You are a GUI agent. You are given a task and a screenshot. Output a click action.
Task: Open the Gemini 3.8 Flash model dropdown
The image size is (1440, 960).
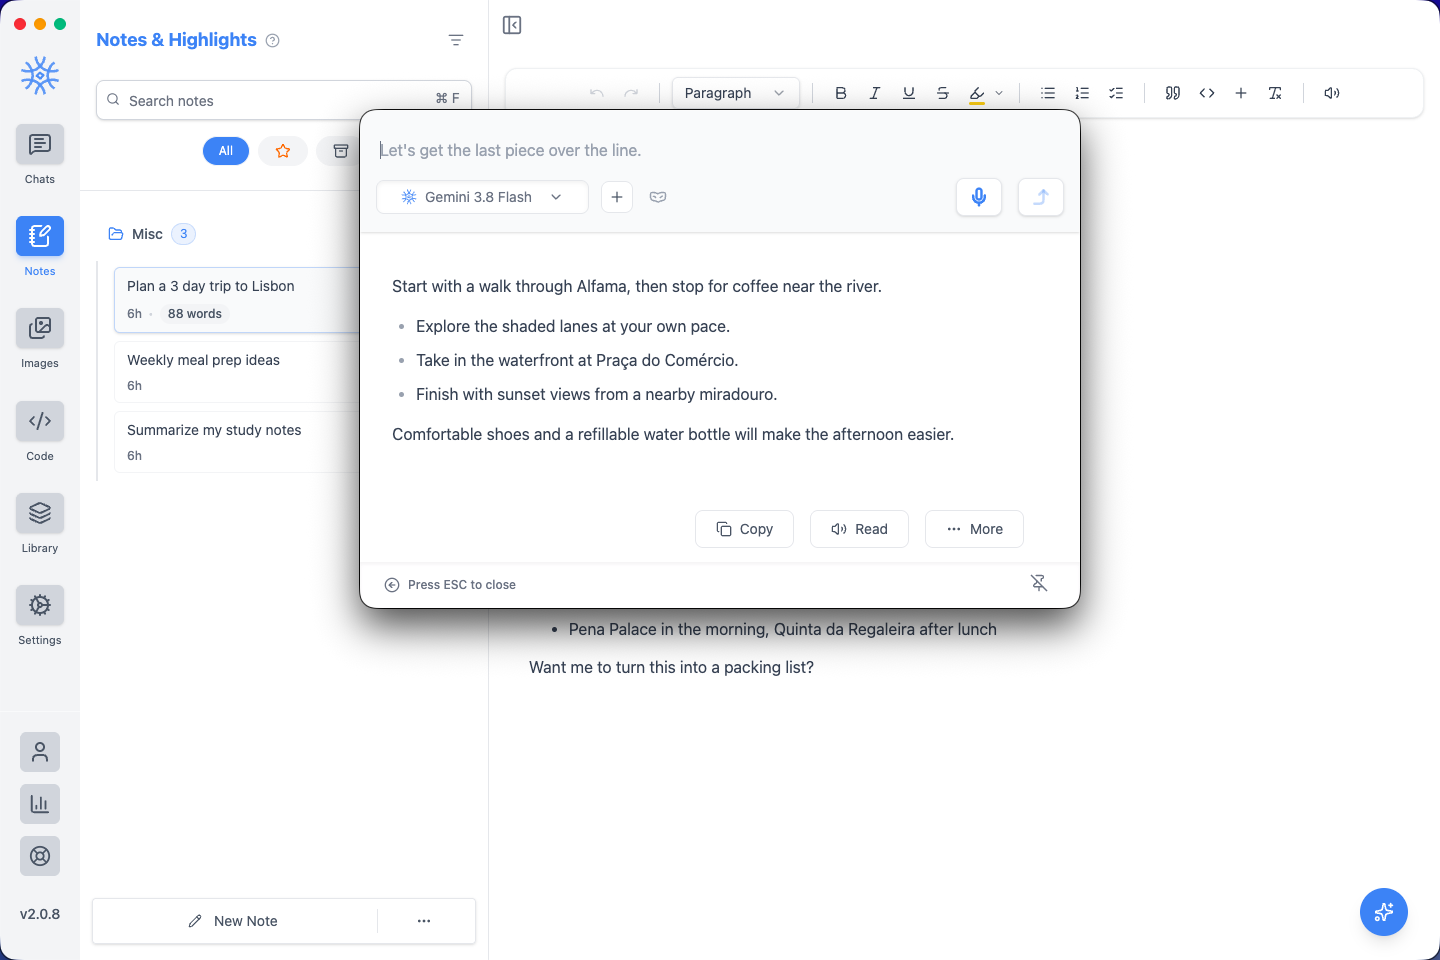coord(482,197)
